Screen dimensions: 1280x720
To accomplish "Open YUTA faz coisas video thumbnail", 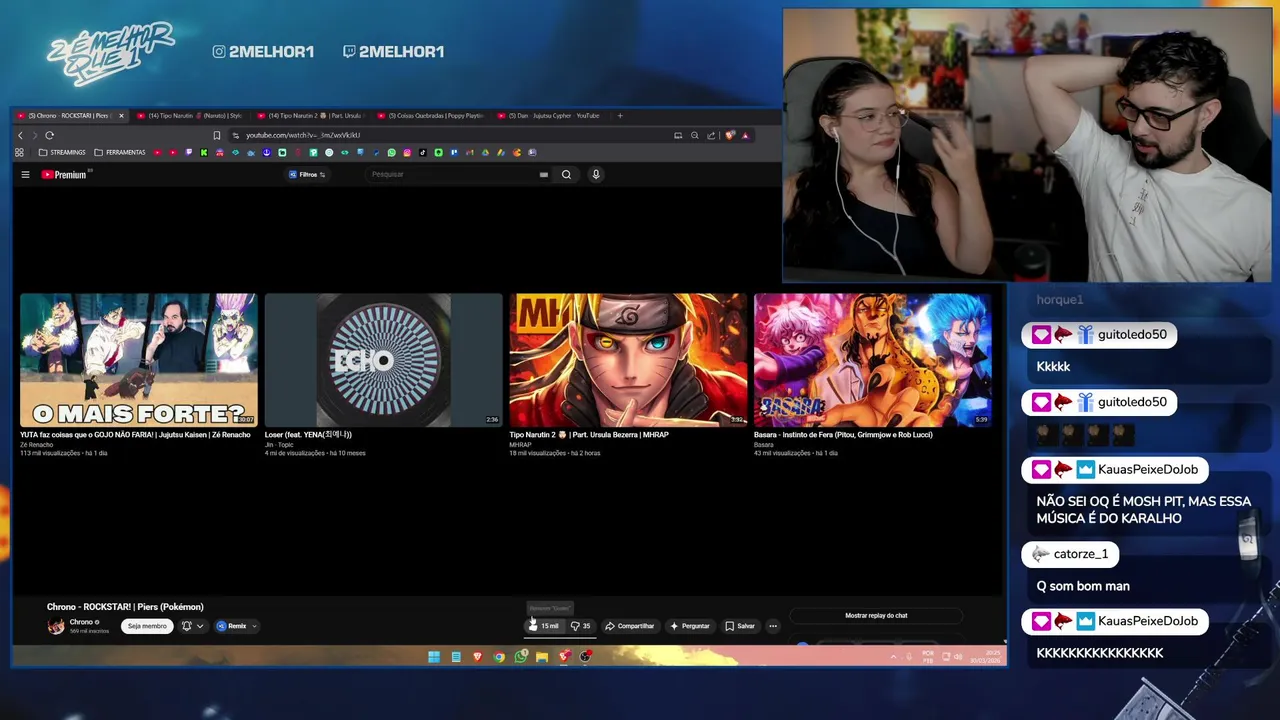I will tap(138, 360).
